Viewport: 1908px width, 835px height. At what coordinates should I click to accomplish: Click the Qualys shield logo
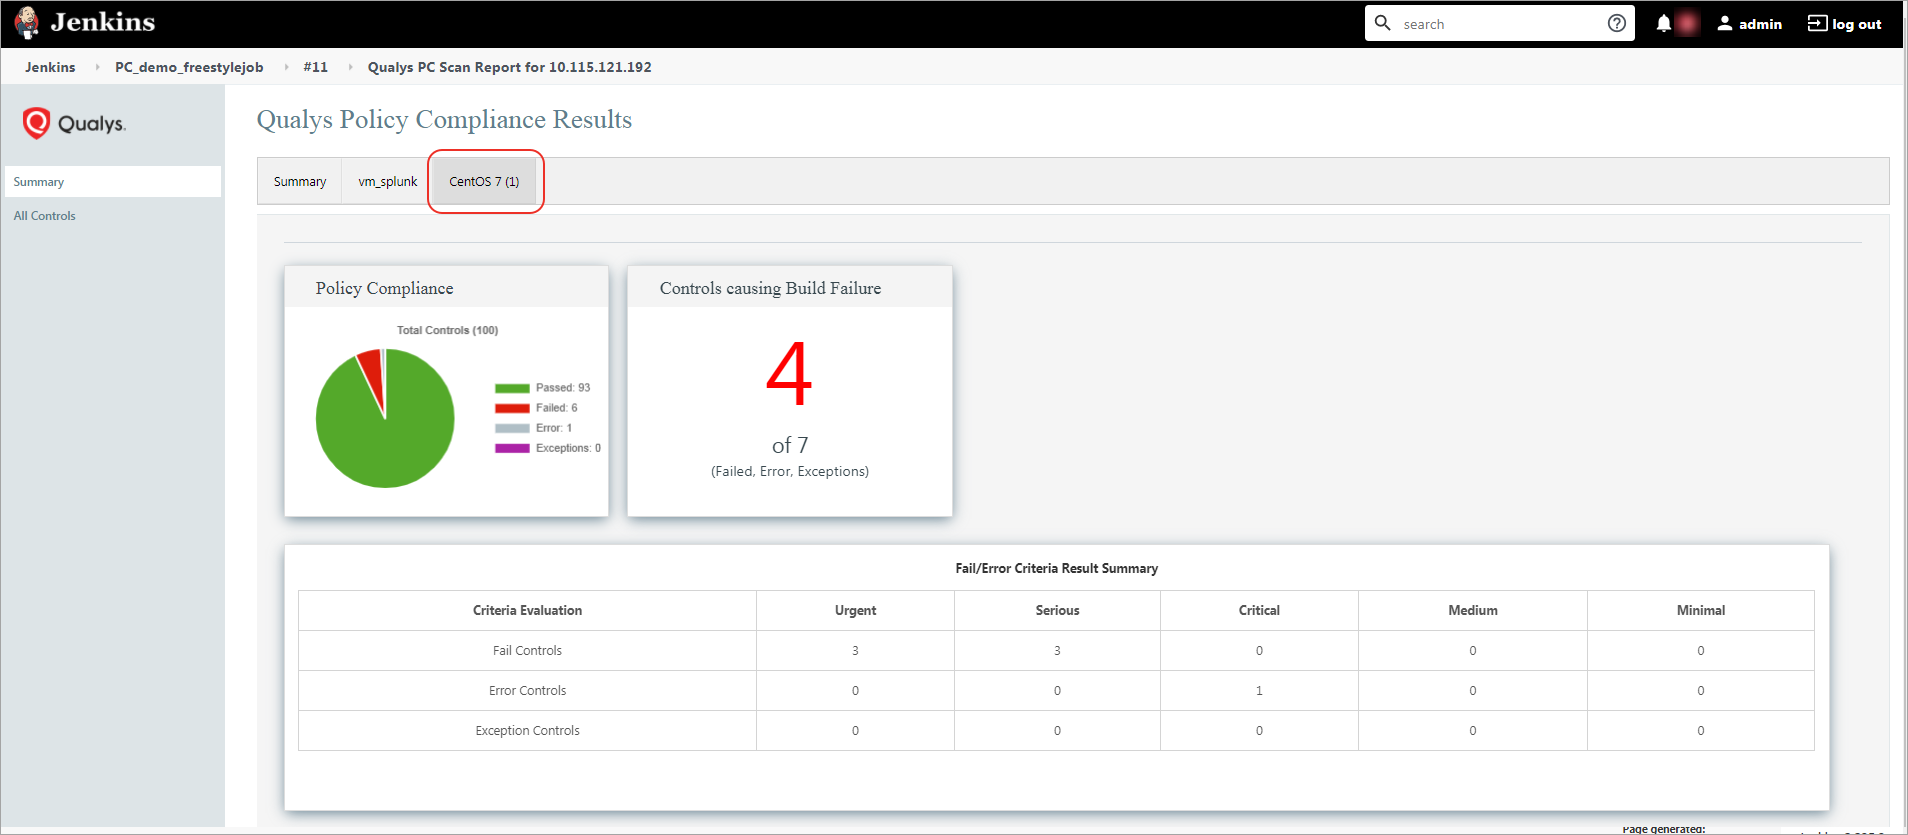click(x=37, y=123)
